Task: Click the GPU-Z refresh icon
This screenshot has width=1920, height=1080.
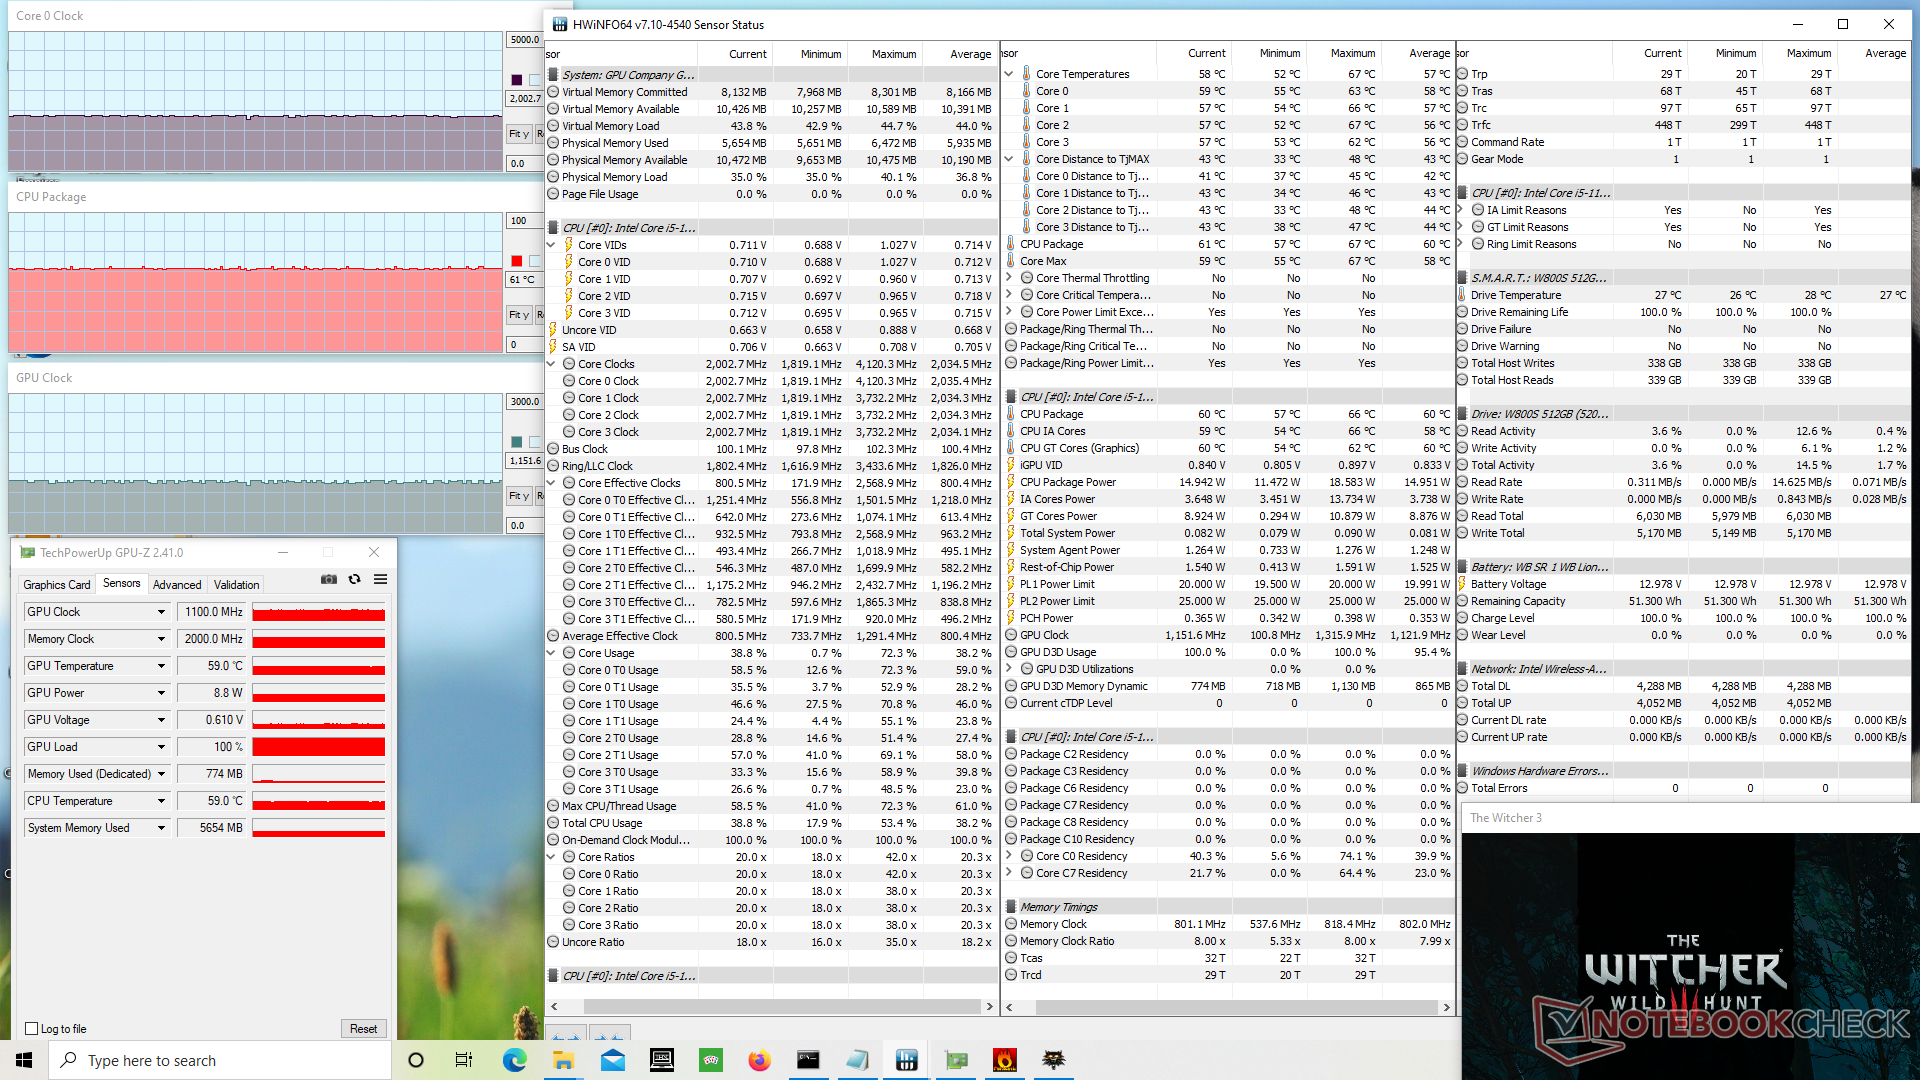Action: pos(354,579)
